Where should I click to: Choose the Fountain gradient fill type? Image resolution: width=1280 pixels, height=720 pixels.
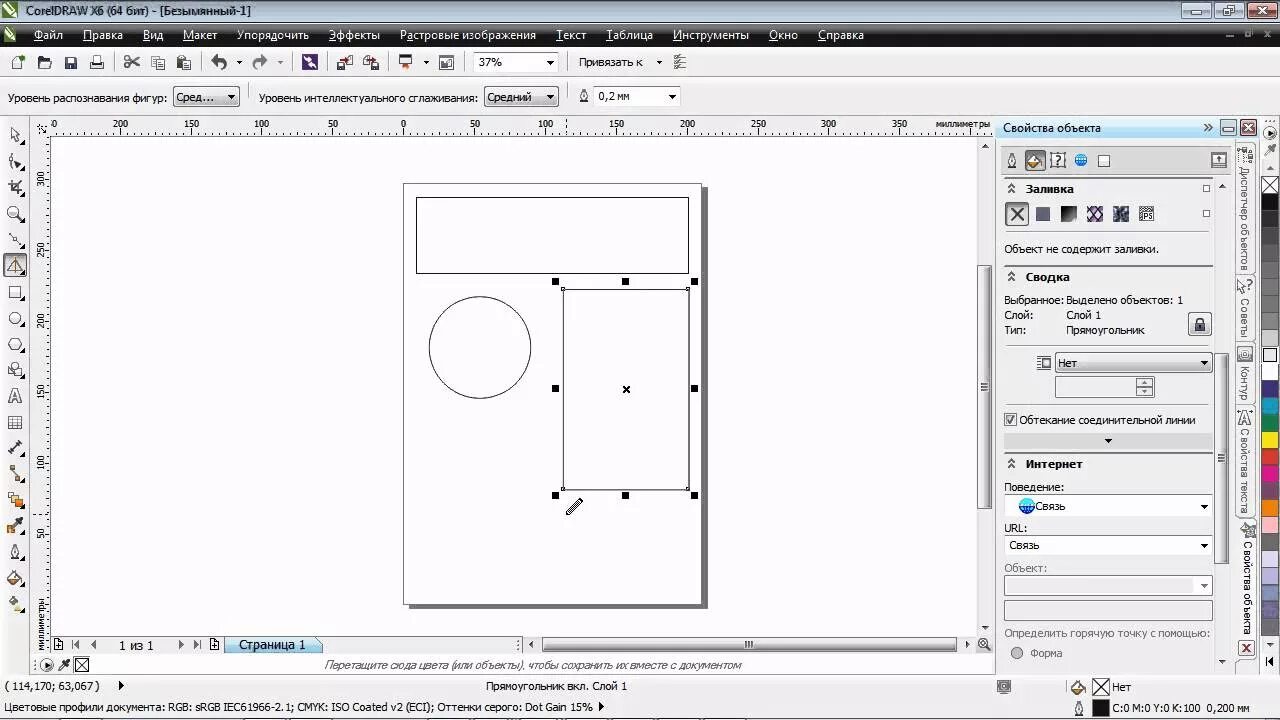click(1069, 214)
